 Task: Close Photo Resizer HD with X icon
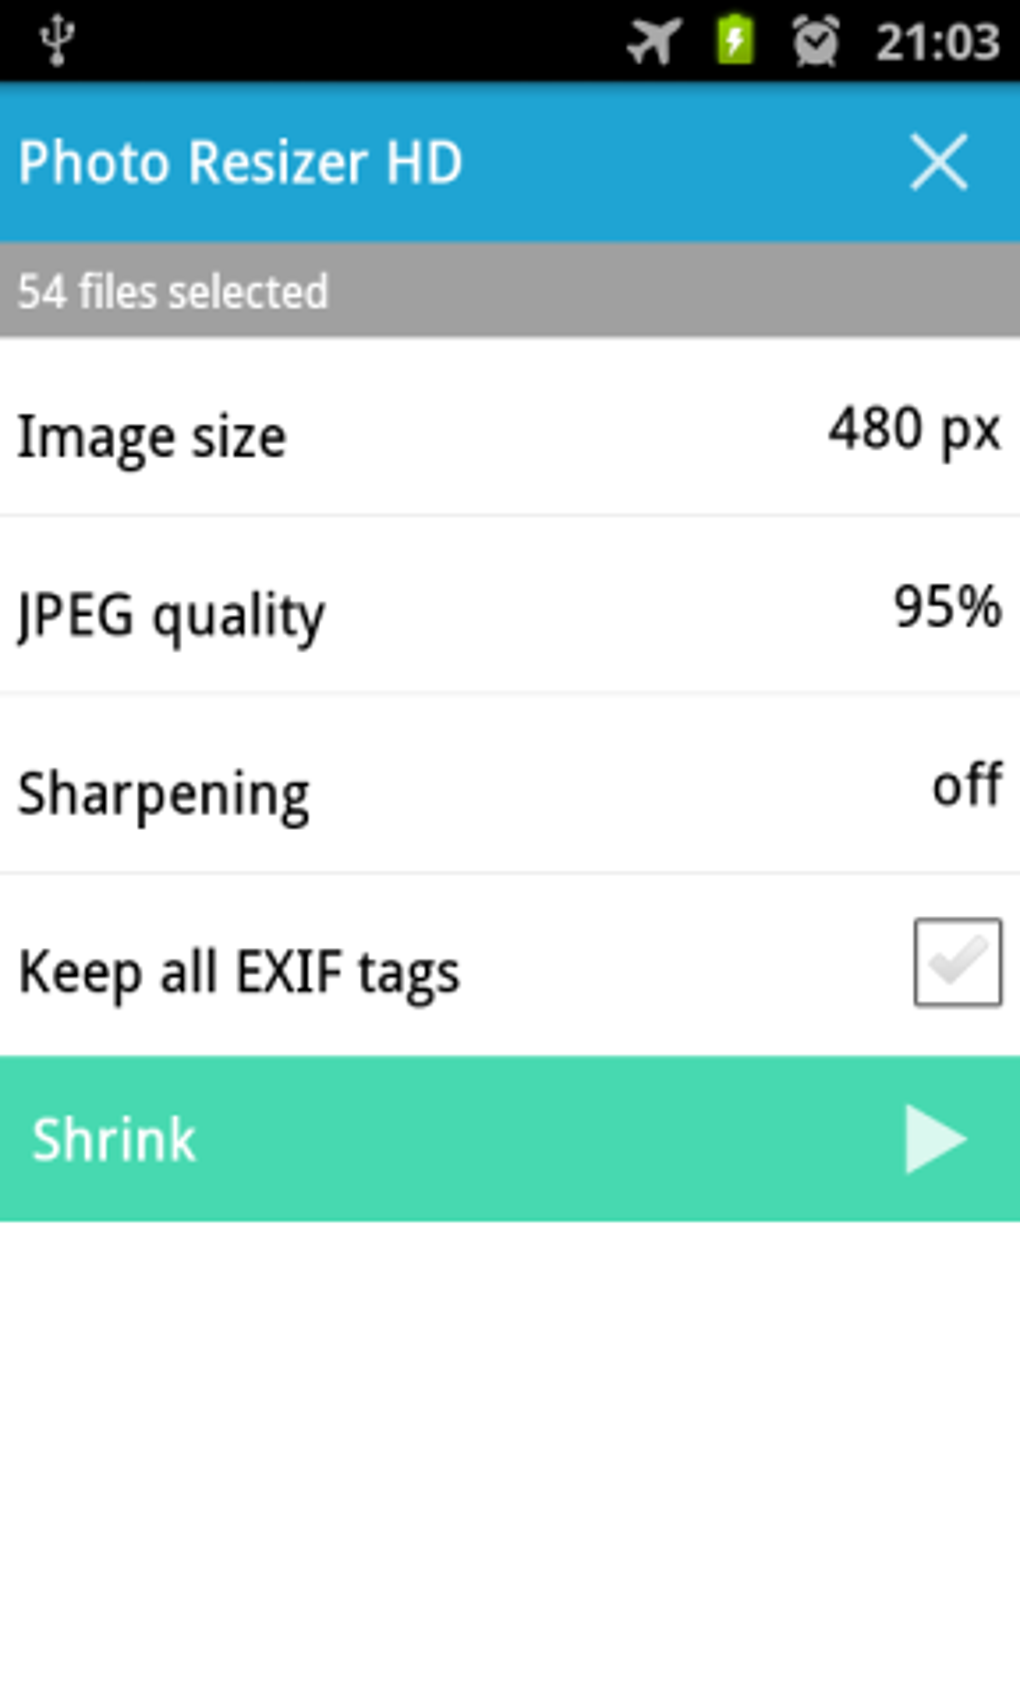click(939, 162)
